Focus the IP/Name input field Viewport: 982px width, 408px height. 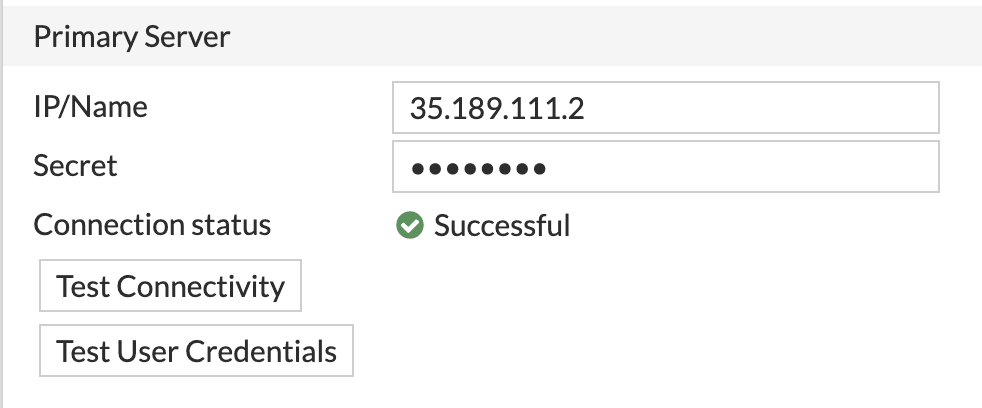coord(666,107)
